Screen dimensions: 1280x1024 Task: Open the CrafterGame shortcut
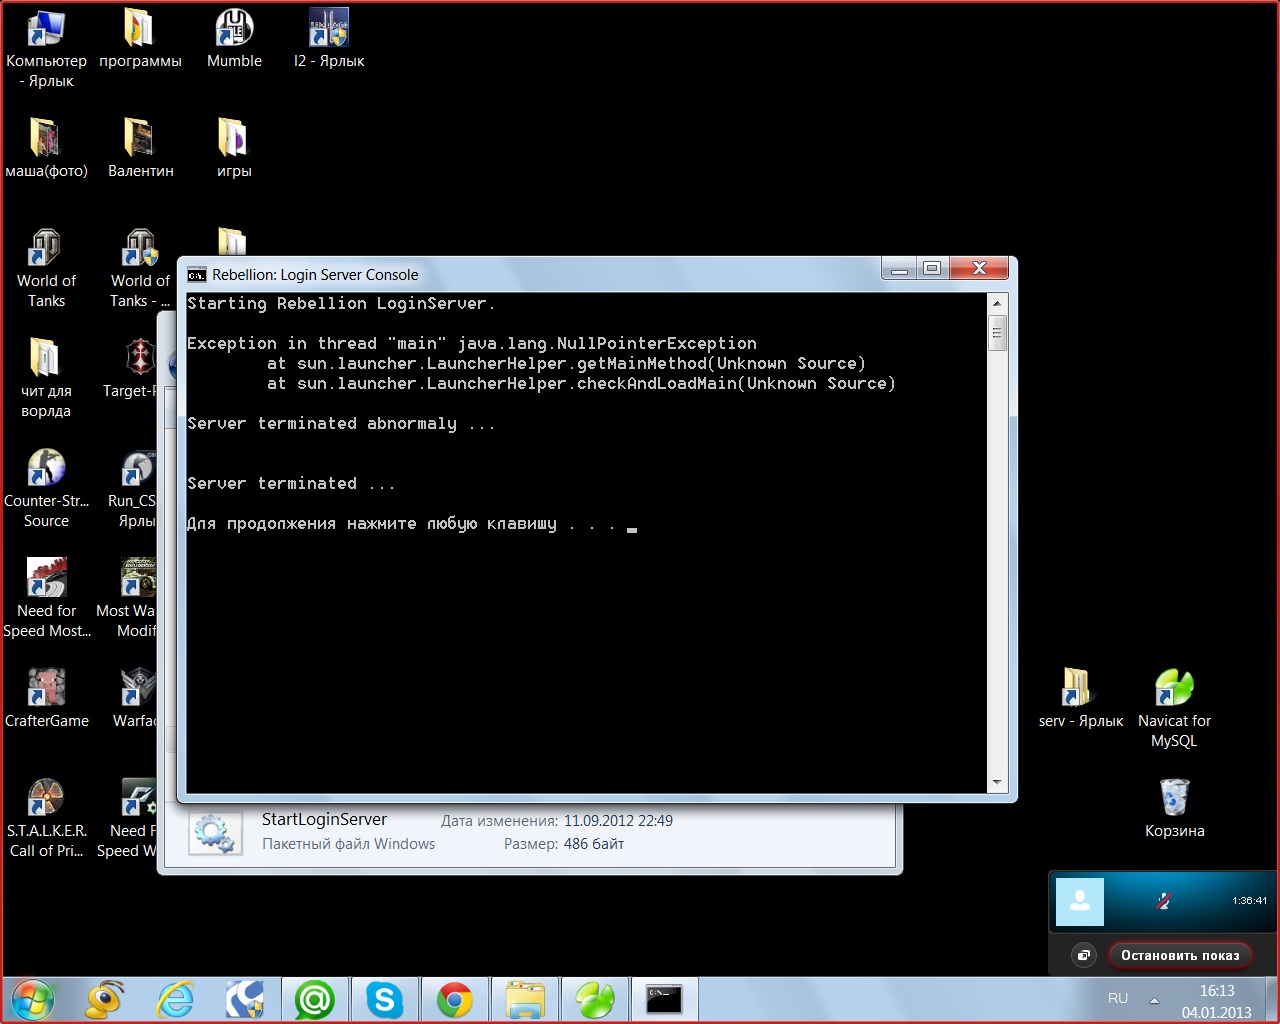(46, 698)
